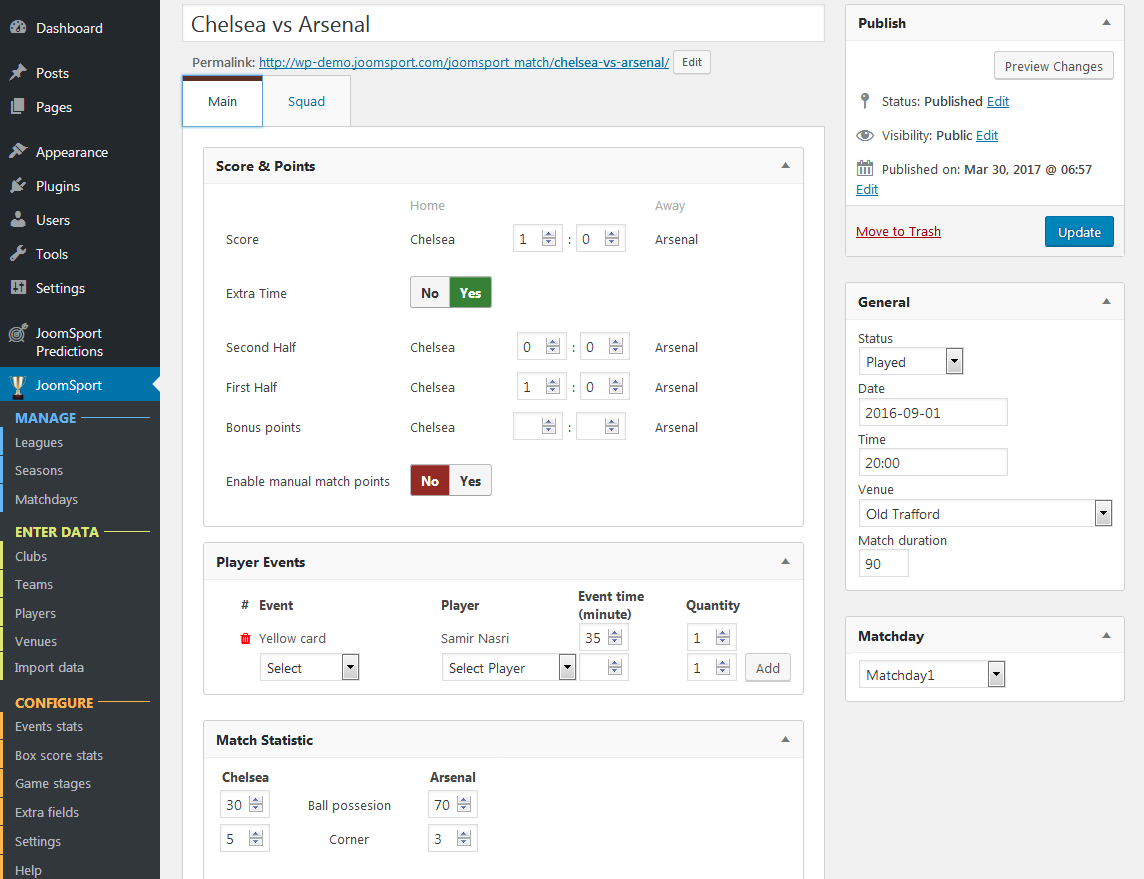Collapse the General box
The height and width of the screenshot is (879, 1144).
(1107, 301)
